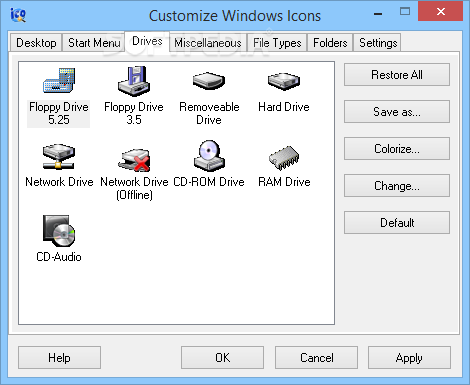470x385 pixels.
Task: Click the 'Floppy Drive 5.25' label text
Action: pyautogui.click(x=59, y=113)
